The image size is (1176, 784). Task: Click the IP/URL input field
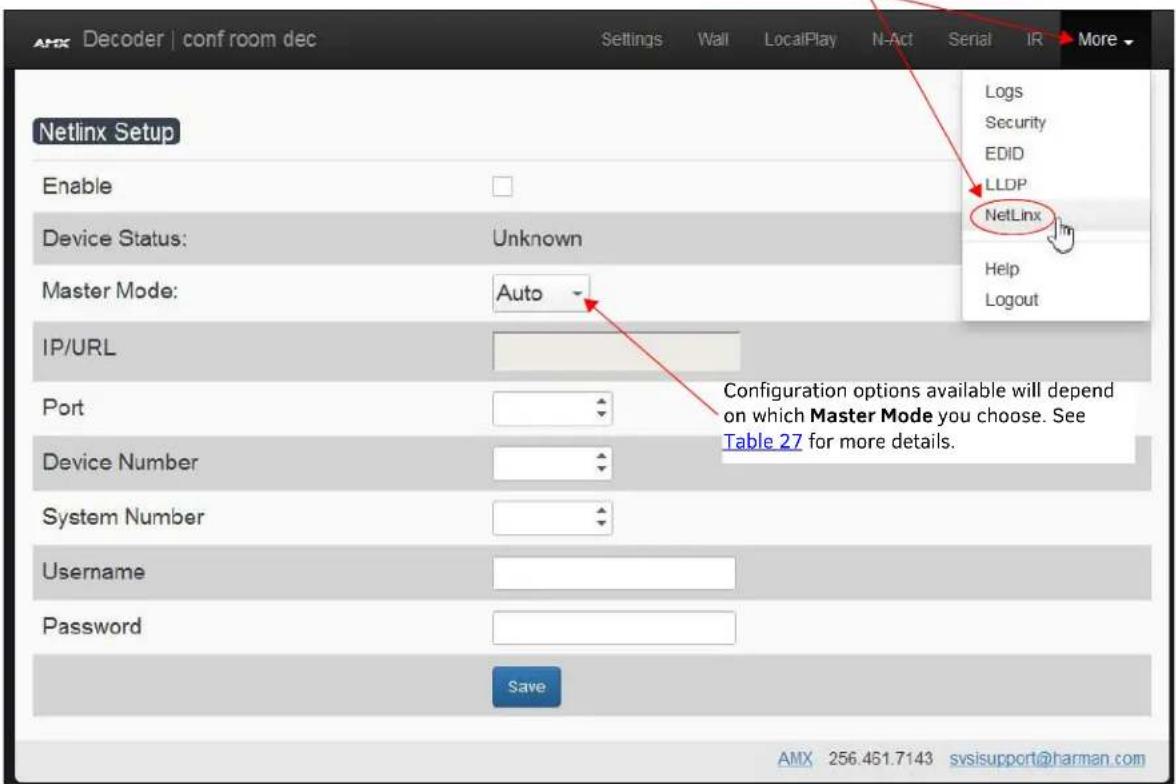pyautogui.click(x=616, y=350)
